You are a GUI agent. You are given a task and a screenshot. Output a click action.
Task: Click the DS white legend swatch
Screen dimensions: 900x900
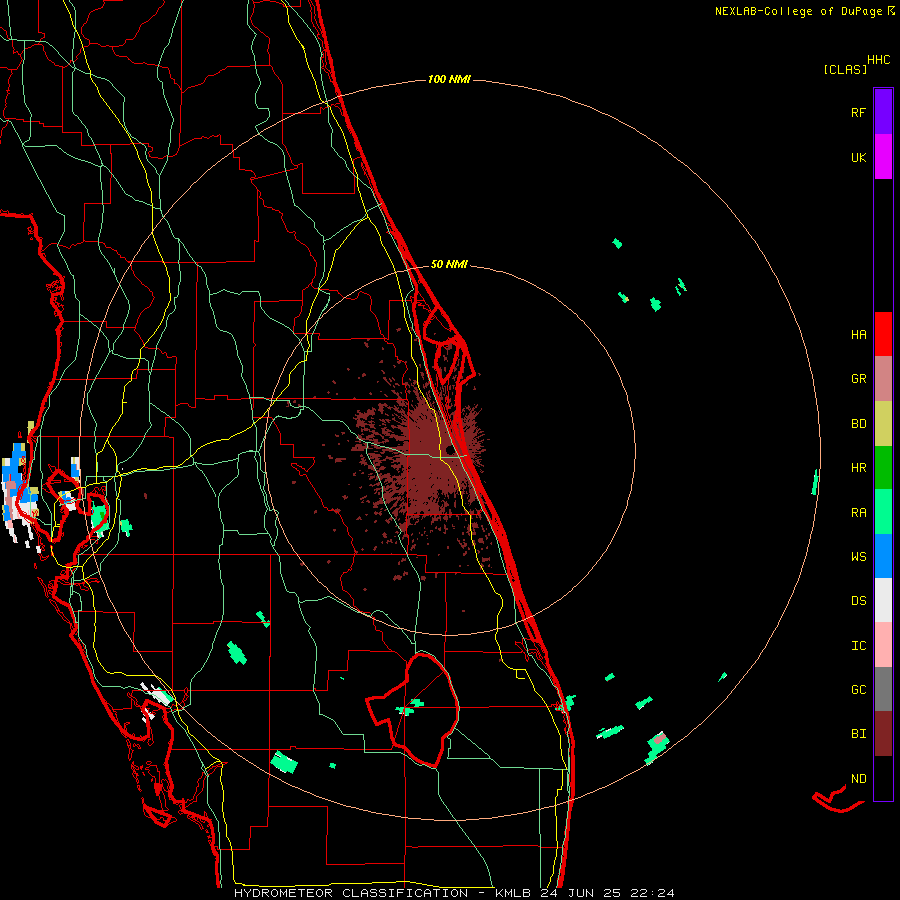(883, 600)
